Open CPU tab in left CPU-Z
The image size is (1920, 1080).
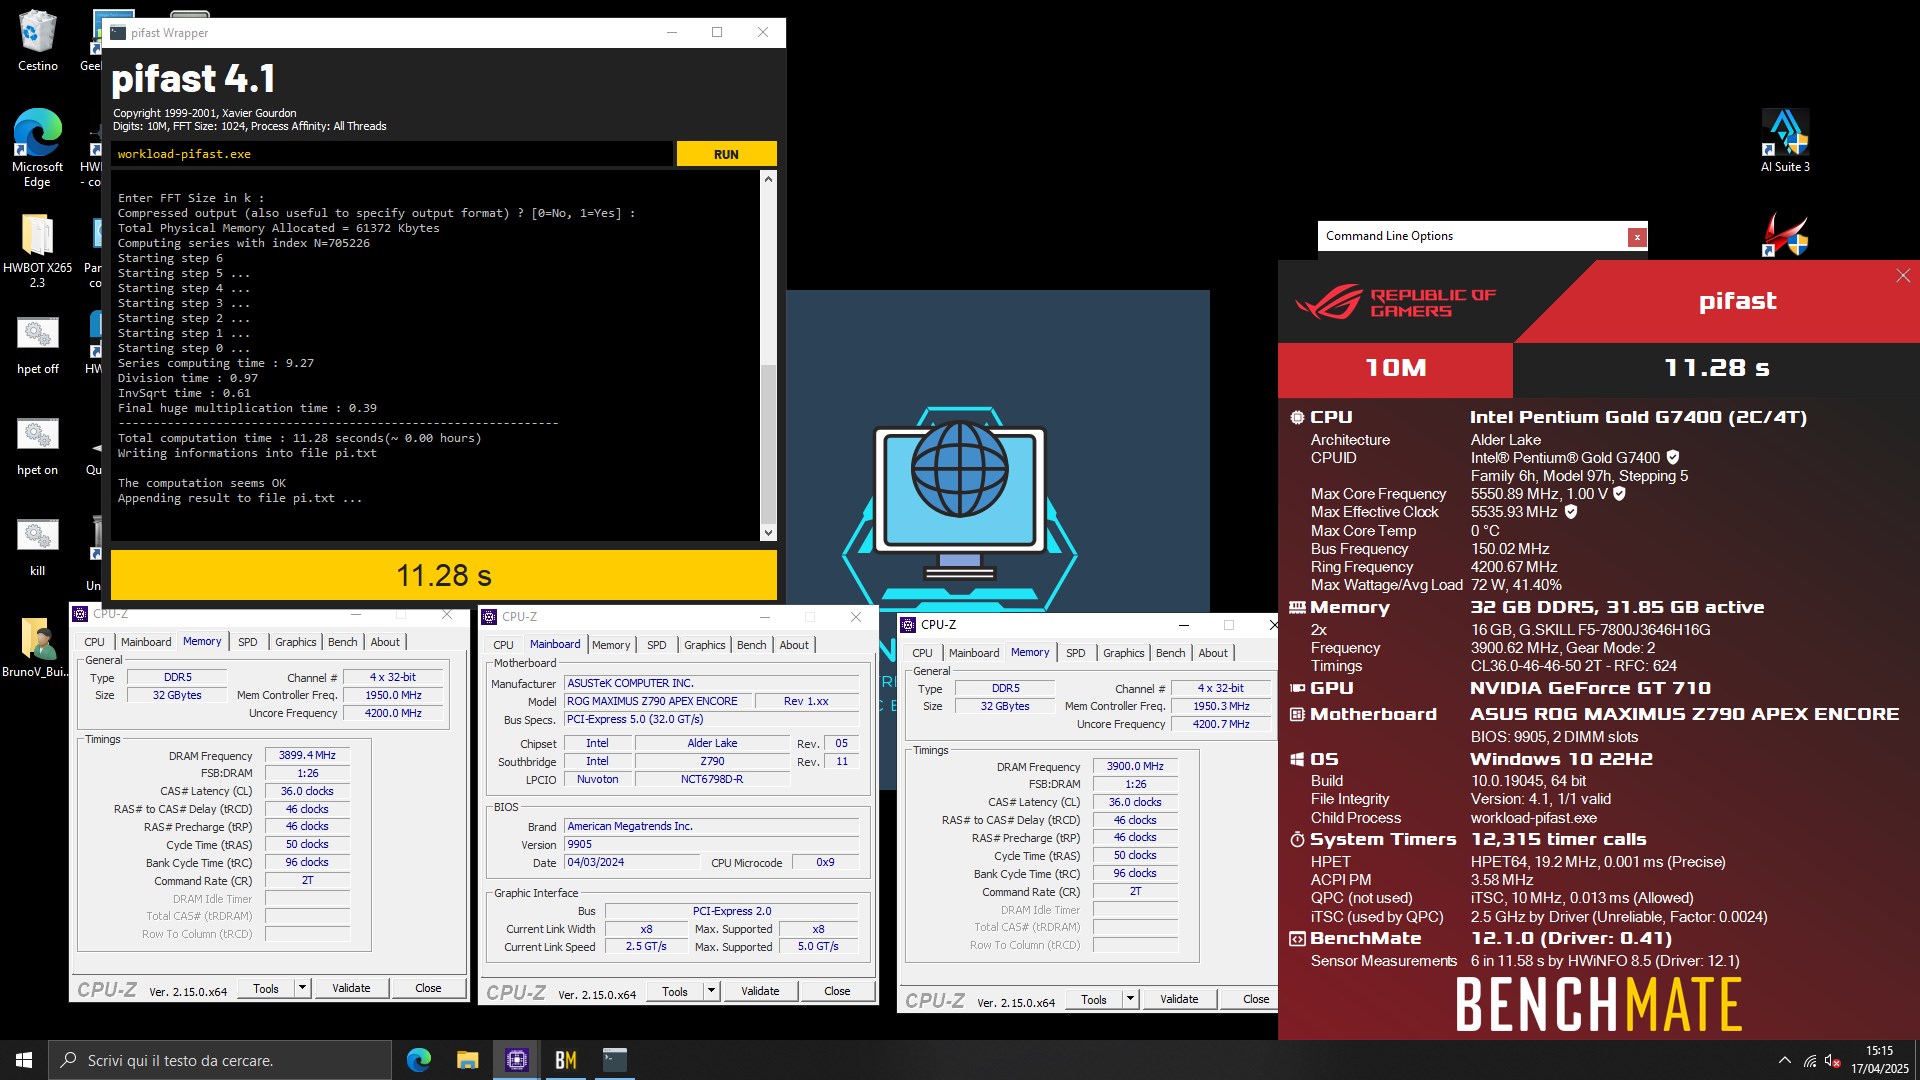click(94, 642)
